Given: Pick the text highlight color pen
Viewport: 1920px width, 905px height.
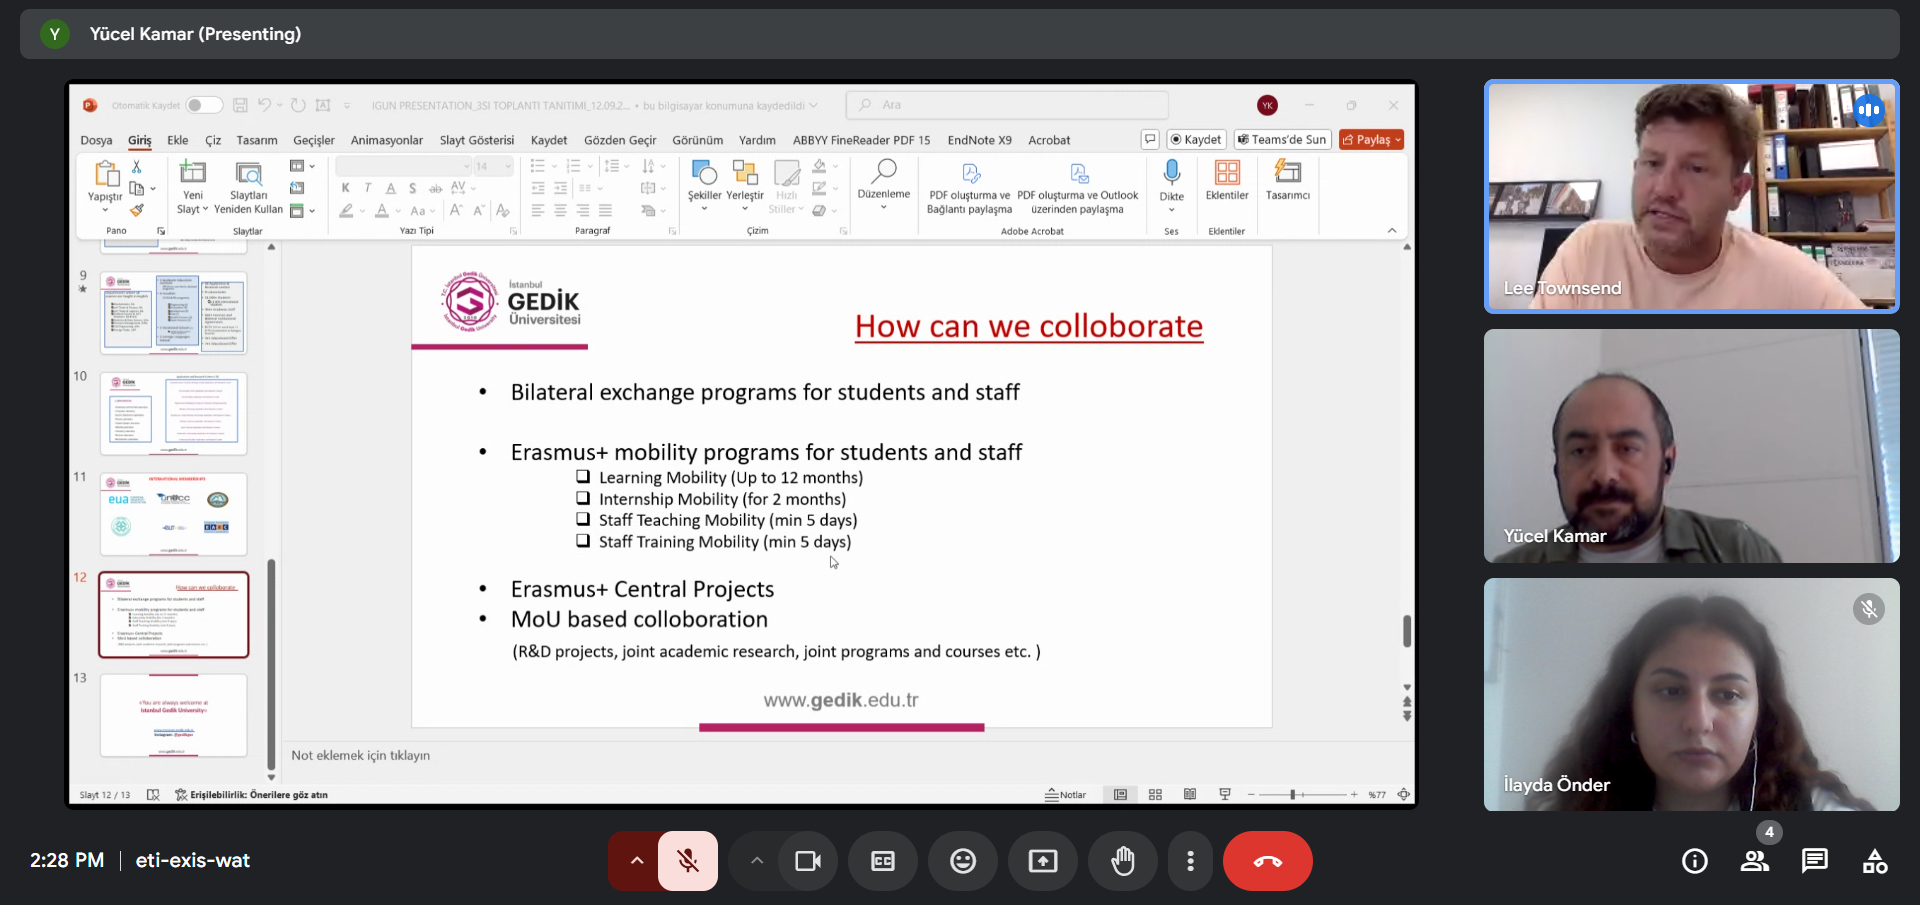Looking at the screenshot, I should coord(346,211).
